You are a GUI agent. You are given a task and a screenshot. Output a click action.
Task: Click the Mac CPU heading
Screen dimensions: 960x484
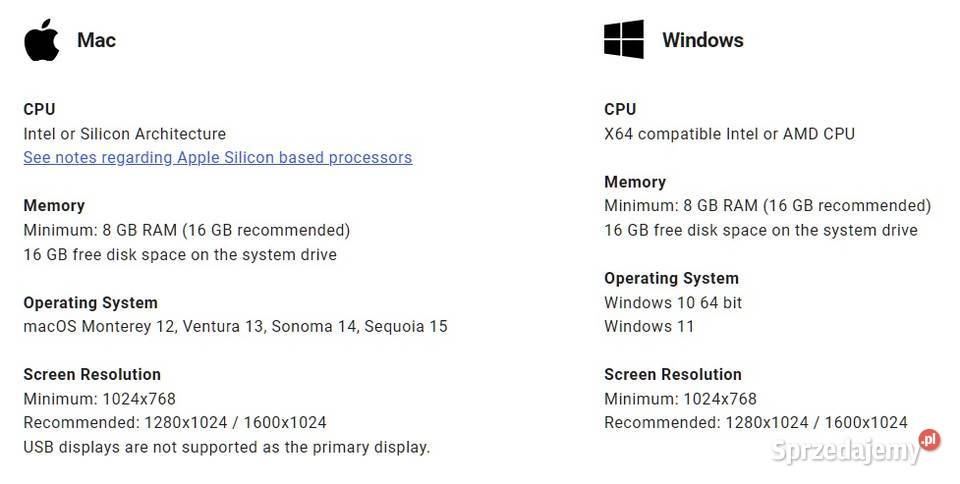[x=39, y=109]
